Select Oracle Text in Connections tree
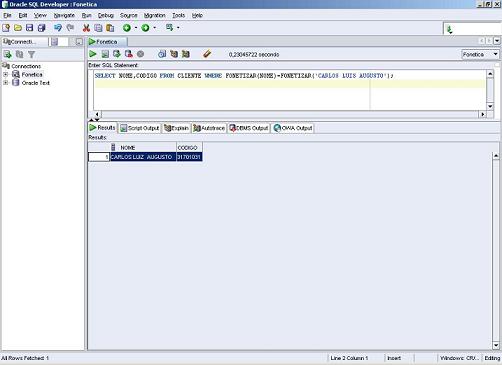Viewport: 502px width, 365px height. 36,83
